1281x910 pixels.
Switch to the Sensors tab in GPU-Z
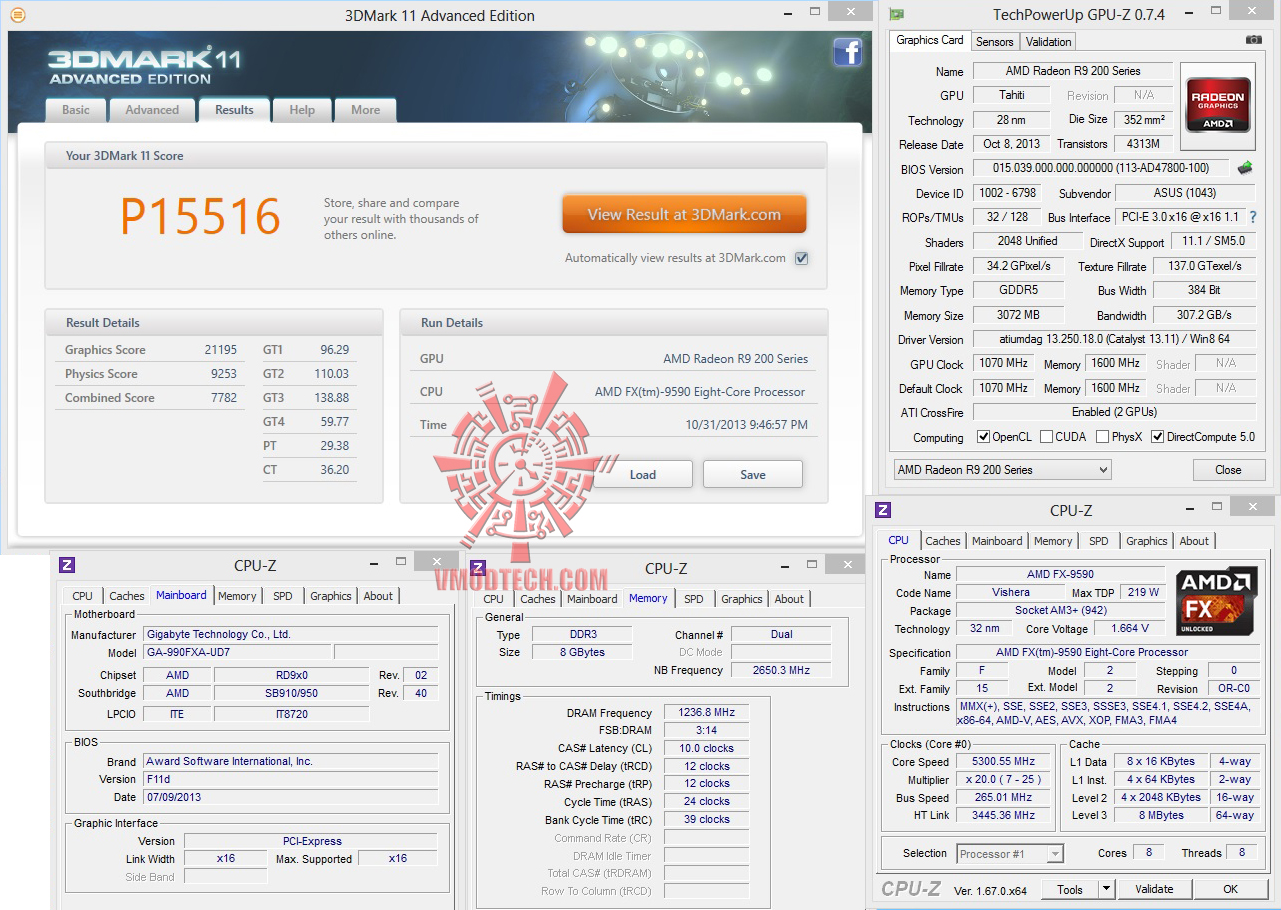point(995,42)
